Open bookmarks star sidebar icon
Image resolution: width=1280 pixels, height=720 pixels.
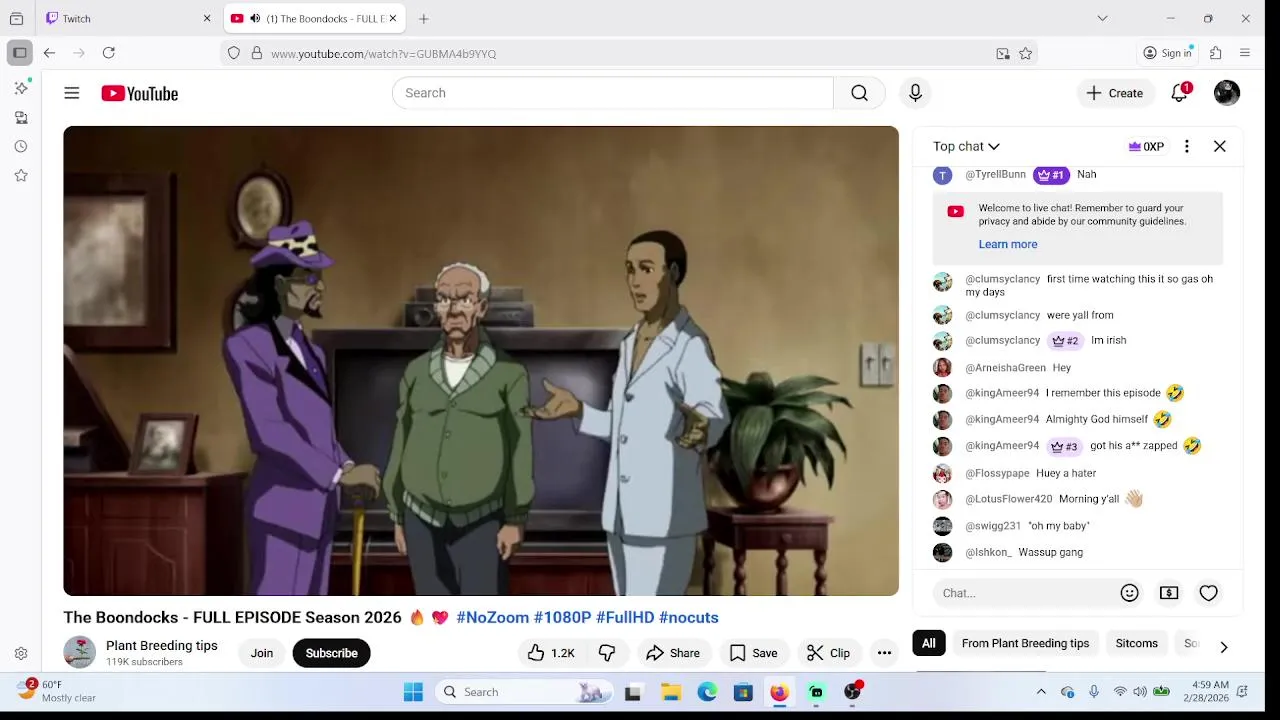(21, 175)
